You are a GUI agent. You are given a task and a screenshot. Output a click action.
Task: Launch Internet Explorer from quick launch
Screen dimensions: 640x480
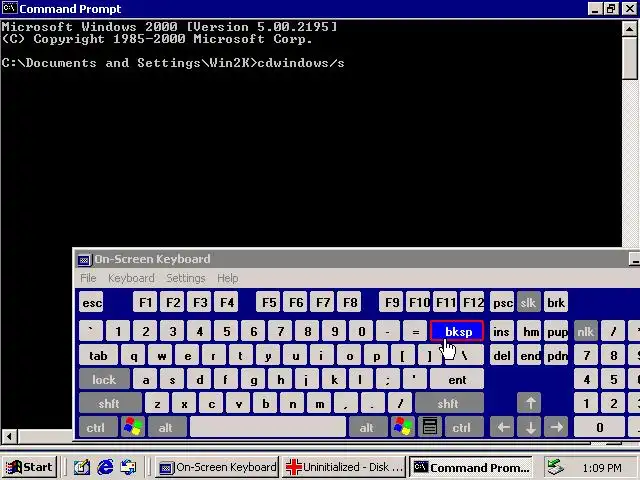pyautogui.click(x=105, y=467)
